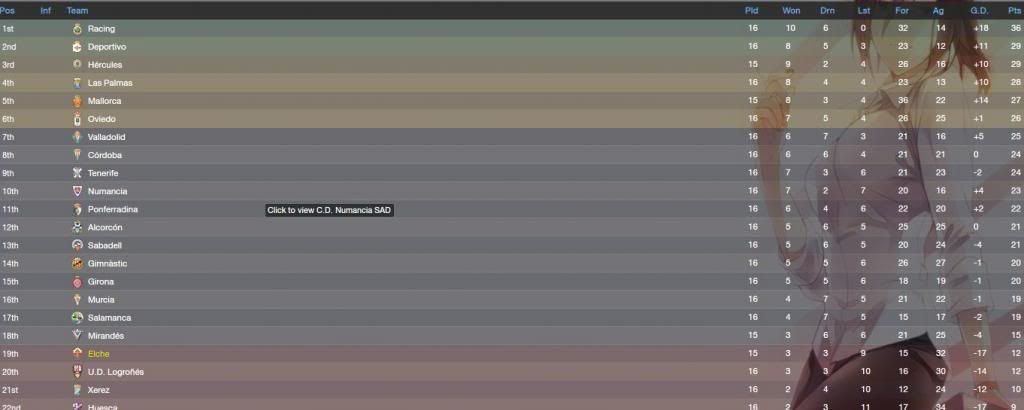
Task: Open the Hércules team name link
Action: click(104, 65)
